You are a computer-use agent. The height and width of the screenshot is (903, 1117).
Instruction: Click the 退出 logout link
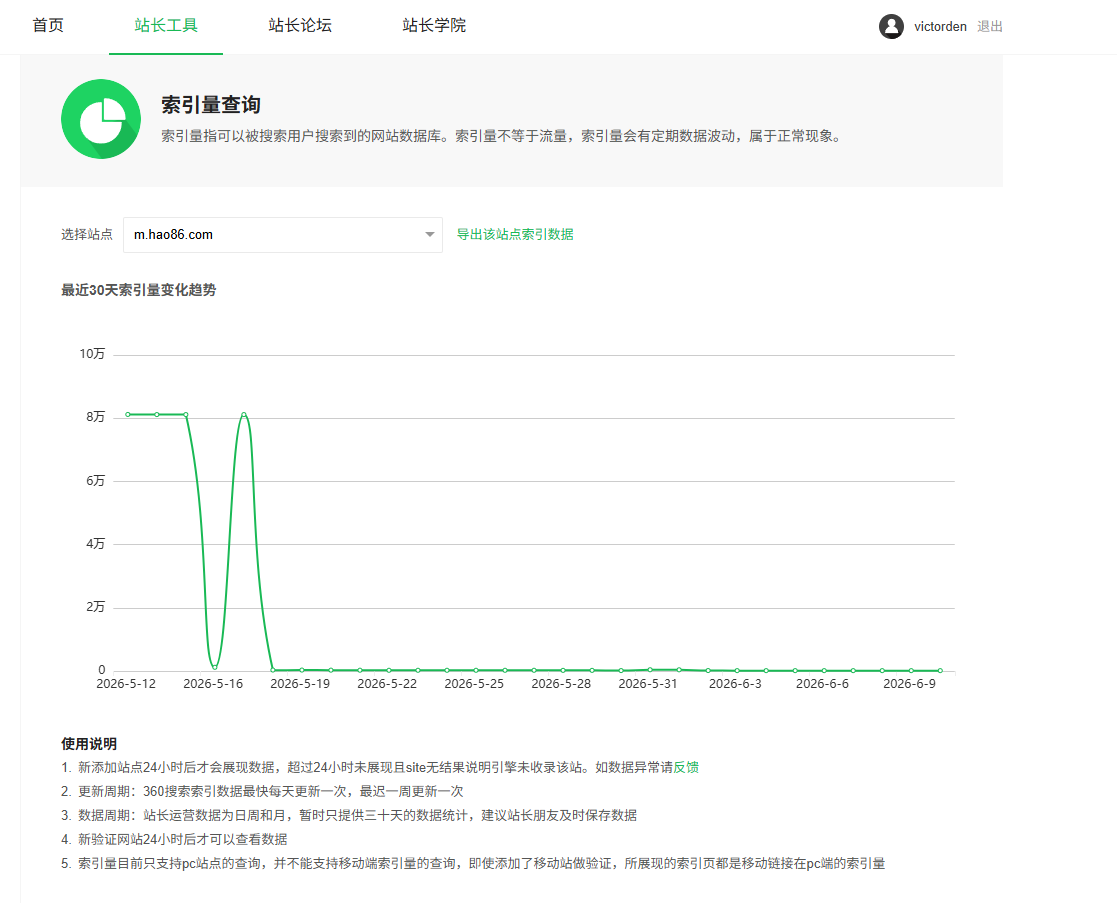tap(989, 26)
